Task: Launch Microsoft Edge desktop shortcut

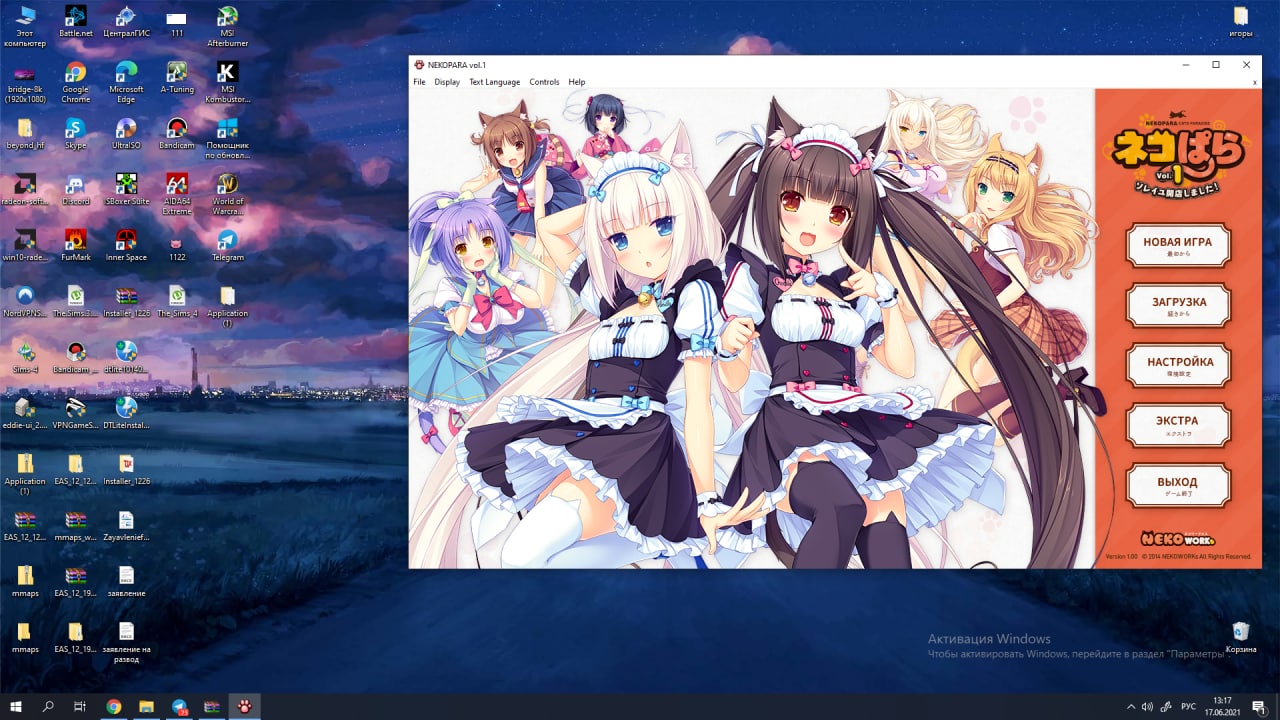Action: tap(126, 82)
